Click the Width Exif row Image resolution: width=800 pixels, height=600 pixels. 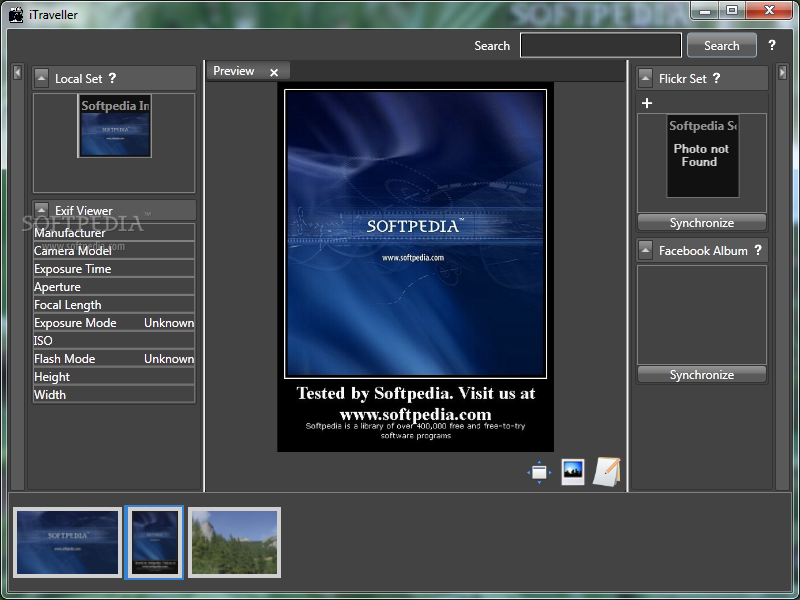coord(114,394)
